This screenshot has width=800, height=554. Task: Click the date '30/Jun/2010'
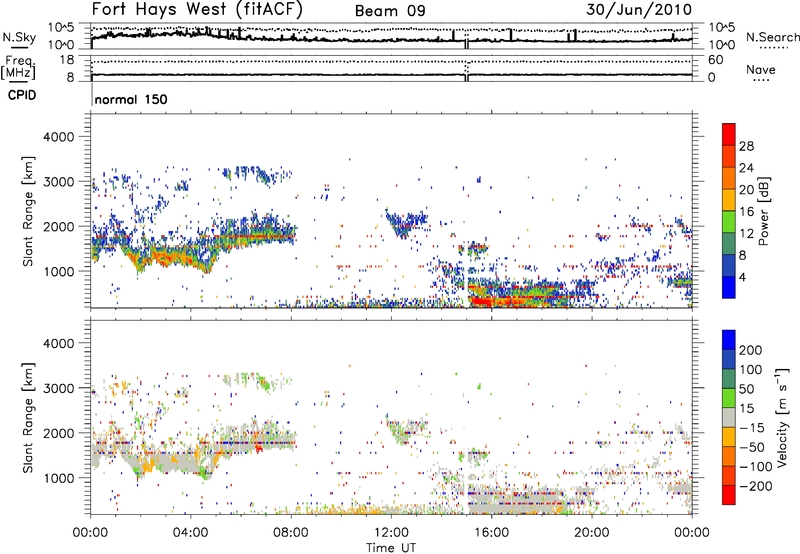coord(639,10)
